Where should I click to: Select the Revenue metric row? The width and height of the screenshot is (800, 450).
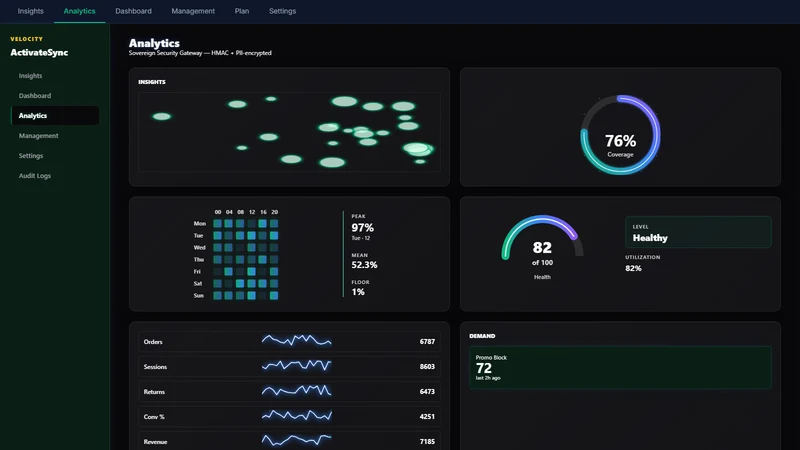[289, 441]
